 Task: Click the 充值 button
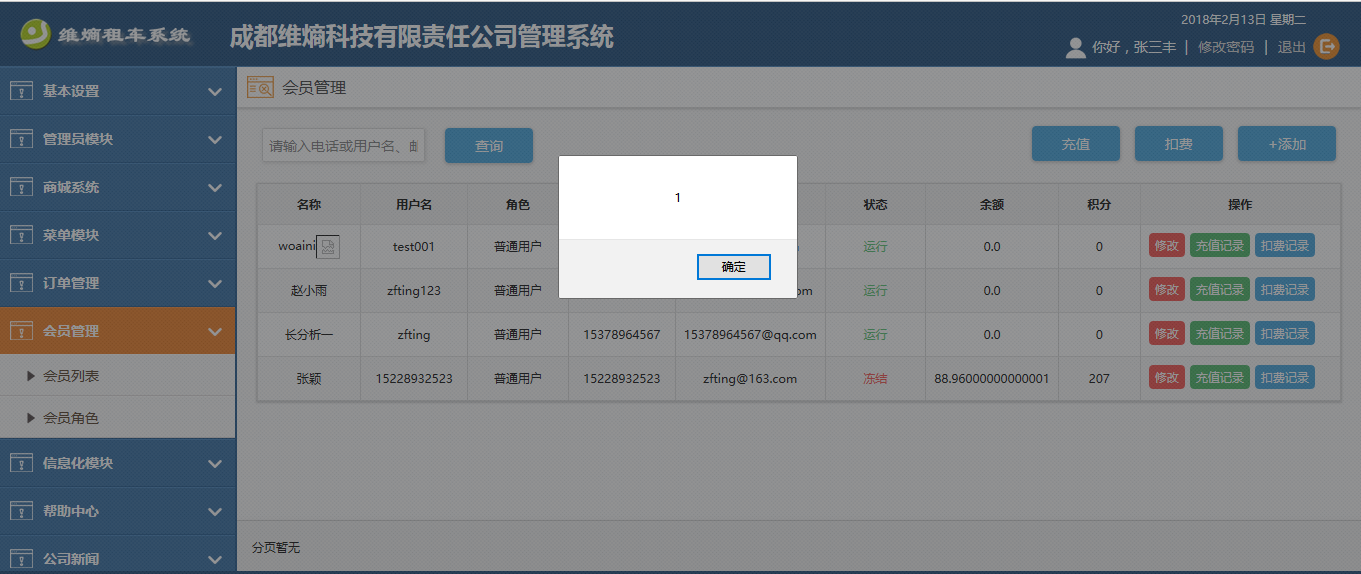click(x=1076, y=144)
